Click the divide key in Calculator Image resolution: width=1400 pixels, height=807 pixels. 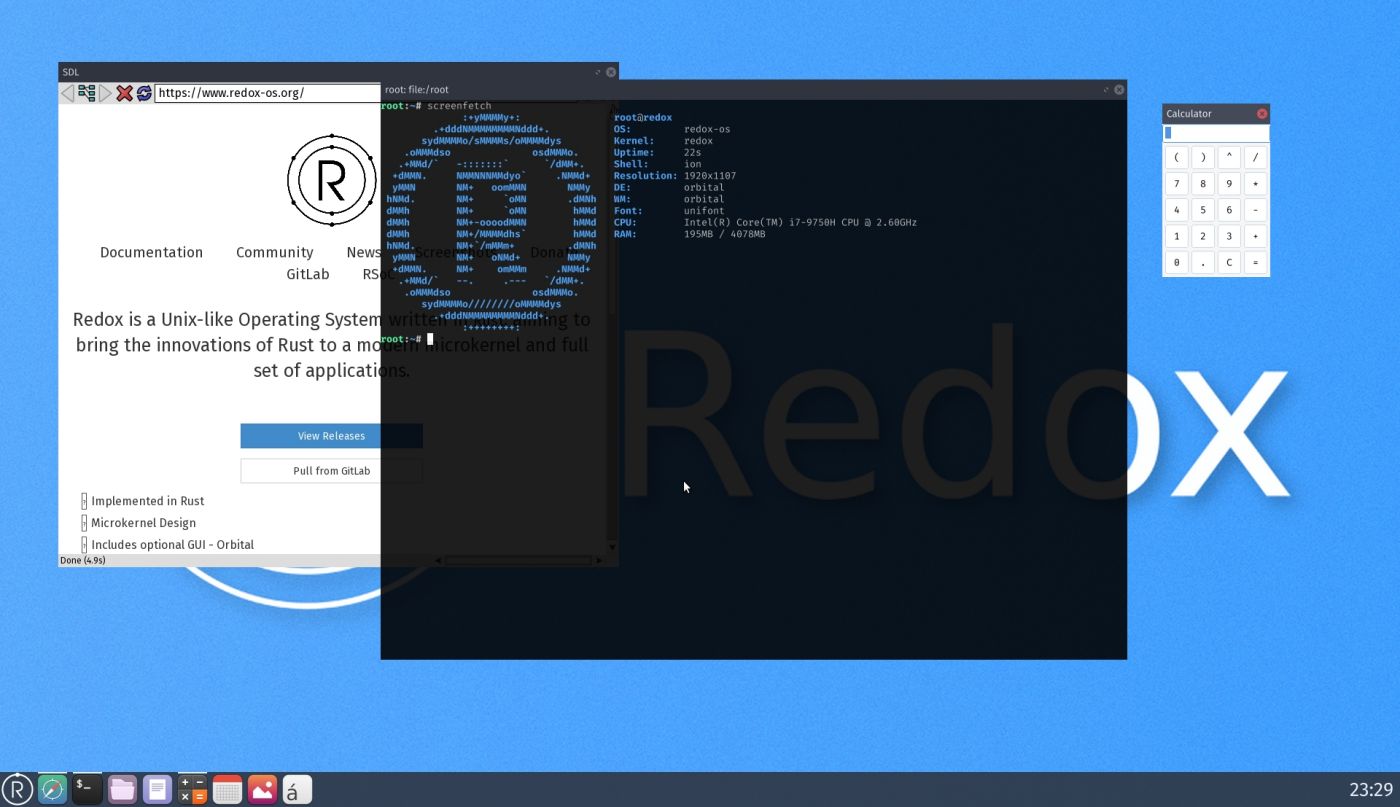pos(1255,157)
